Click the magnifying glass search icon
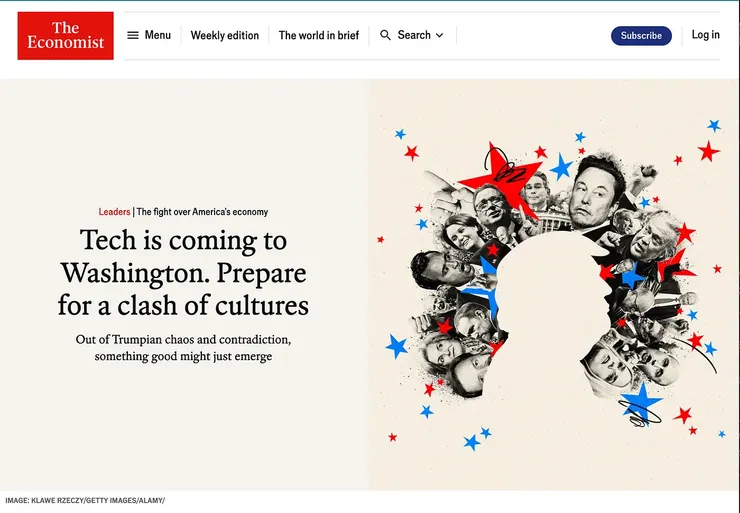Image resolution: width=740 pixels, height=513 pixels. pyautogui.click(x=385, y=35)
